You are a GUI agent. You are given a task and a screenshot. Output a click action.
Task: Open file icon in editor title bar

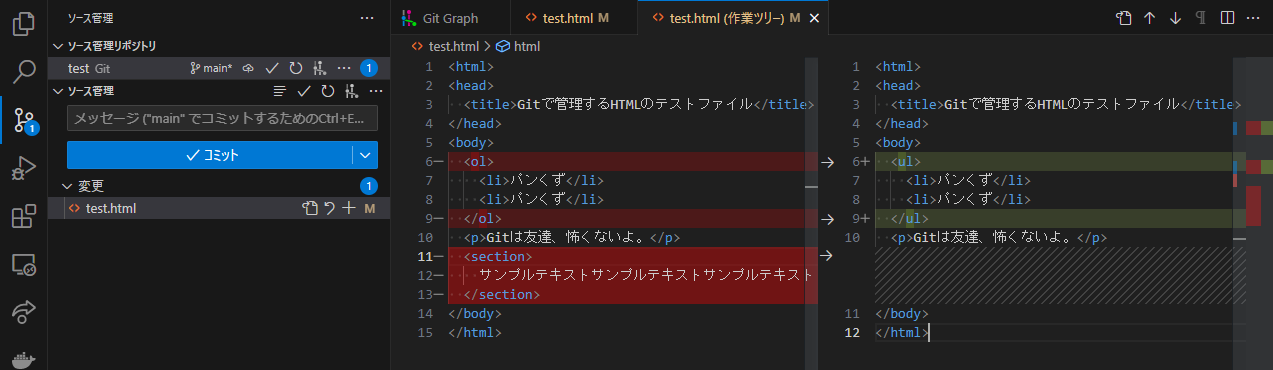tap(1124, 18)
